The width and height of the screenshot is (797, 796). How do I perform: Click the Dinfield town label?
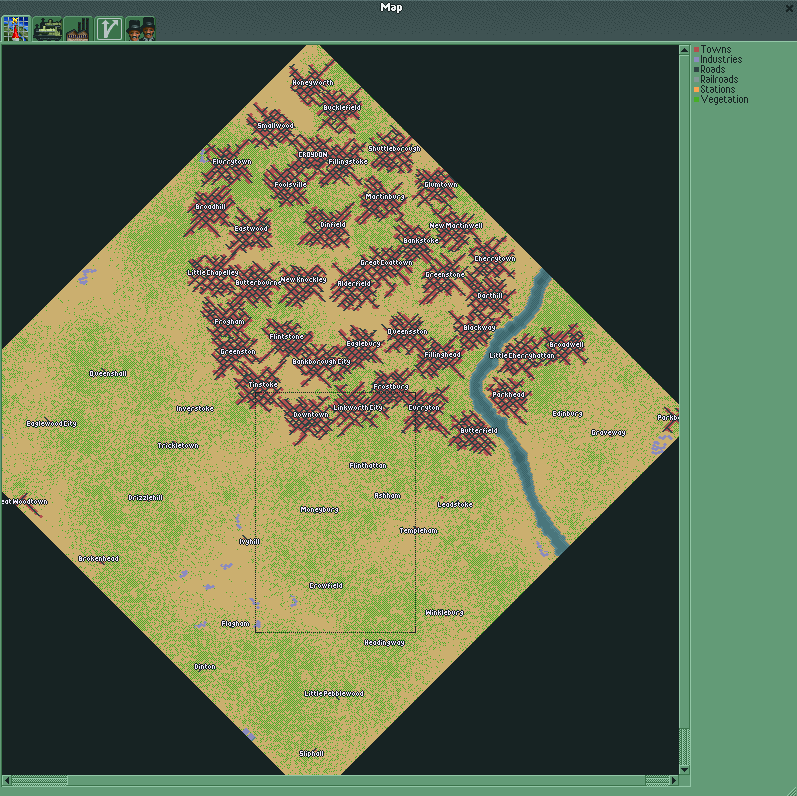333,225
